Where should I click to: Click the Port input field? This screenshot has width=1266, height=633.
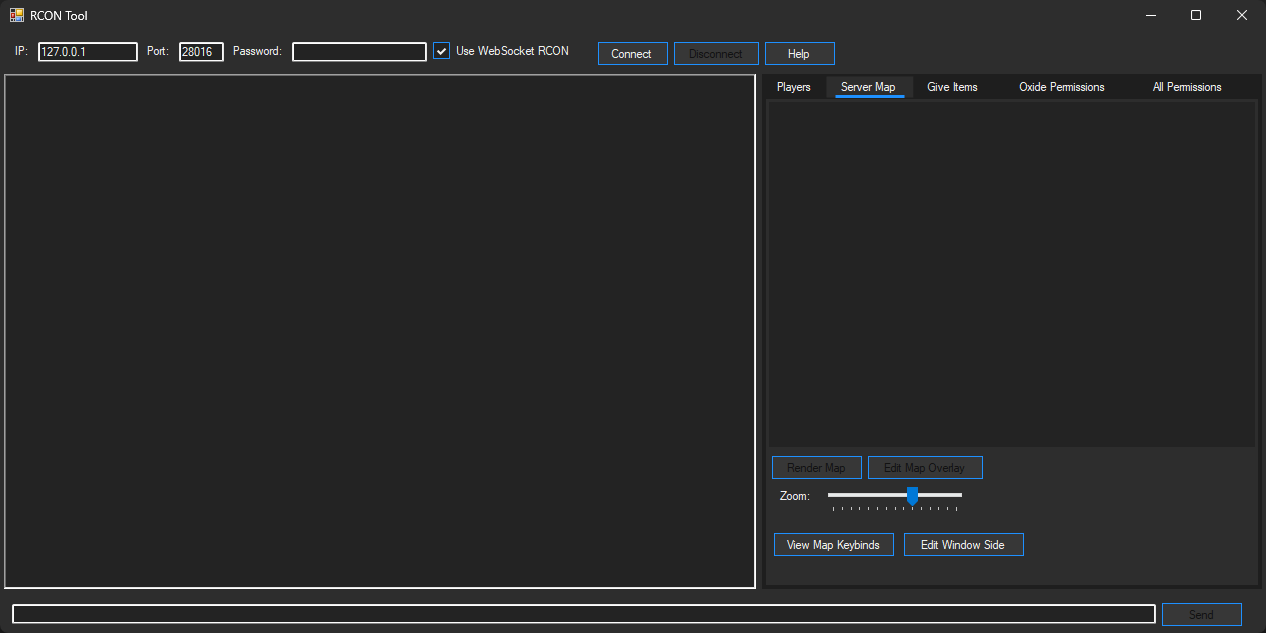201,51
